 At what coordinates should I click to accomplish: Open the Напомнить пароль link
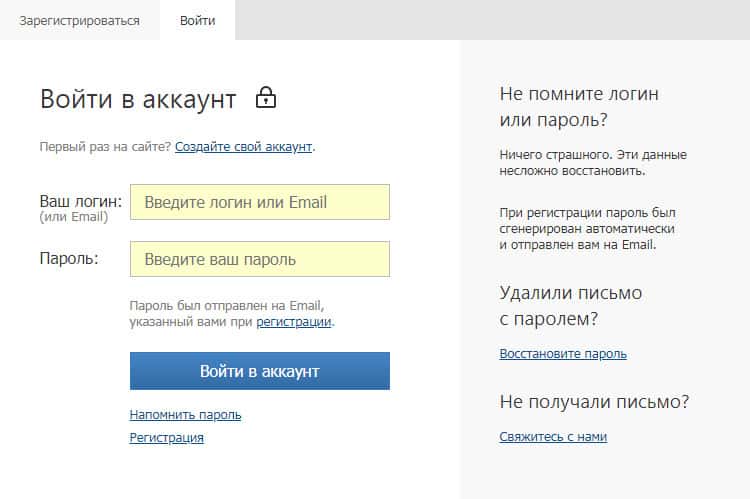click(185, 415)
